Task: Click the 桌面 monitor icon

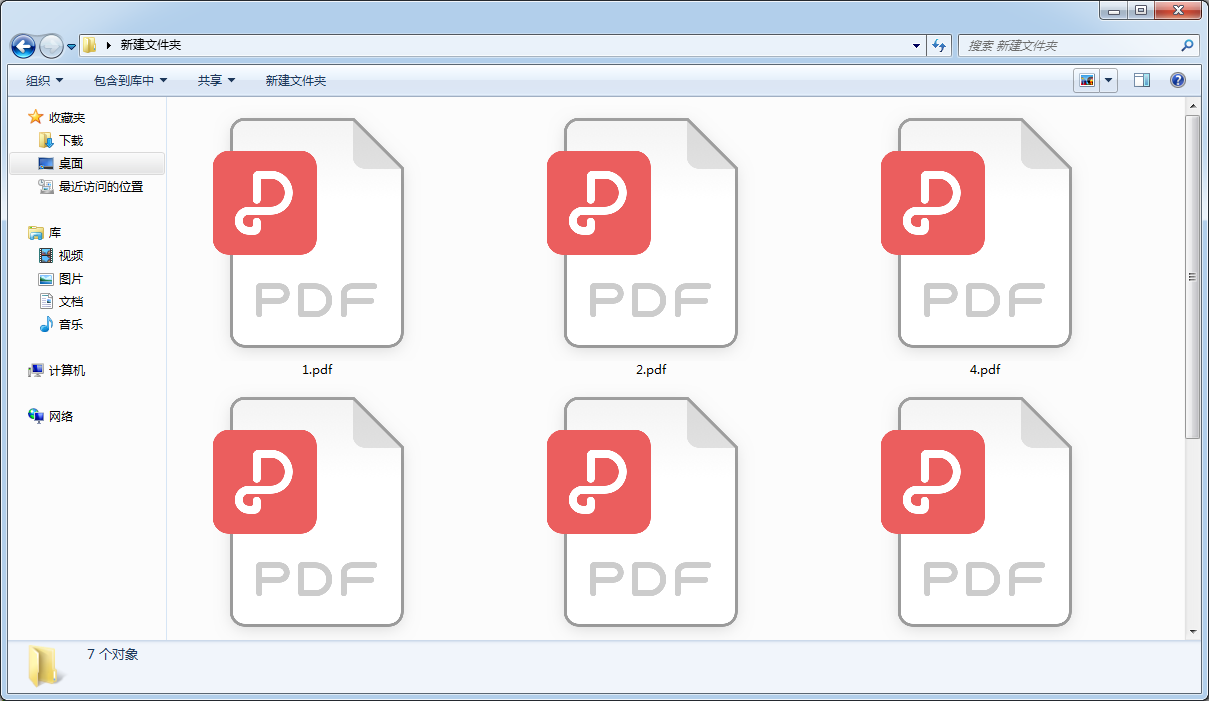Action: [x=46, y=163]
